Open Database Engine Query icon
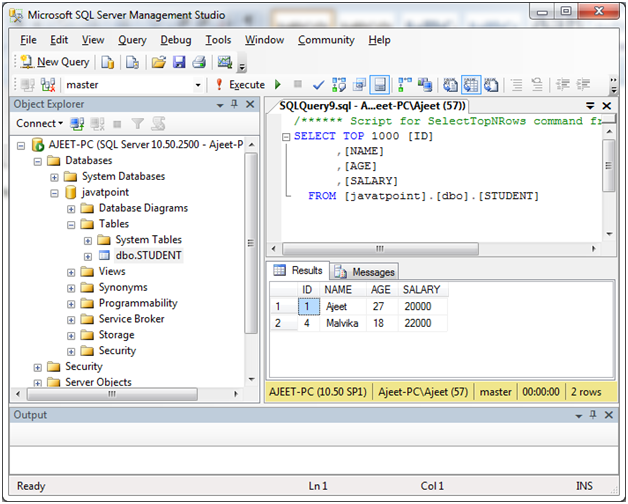 (x=107, y=62)
